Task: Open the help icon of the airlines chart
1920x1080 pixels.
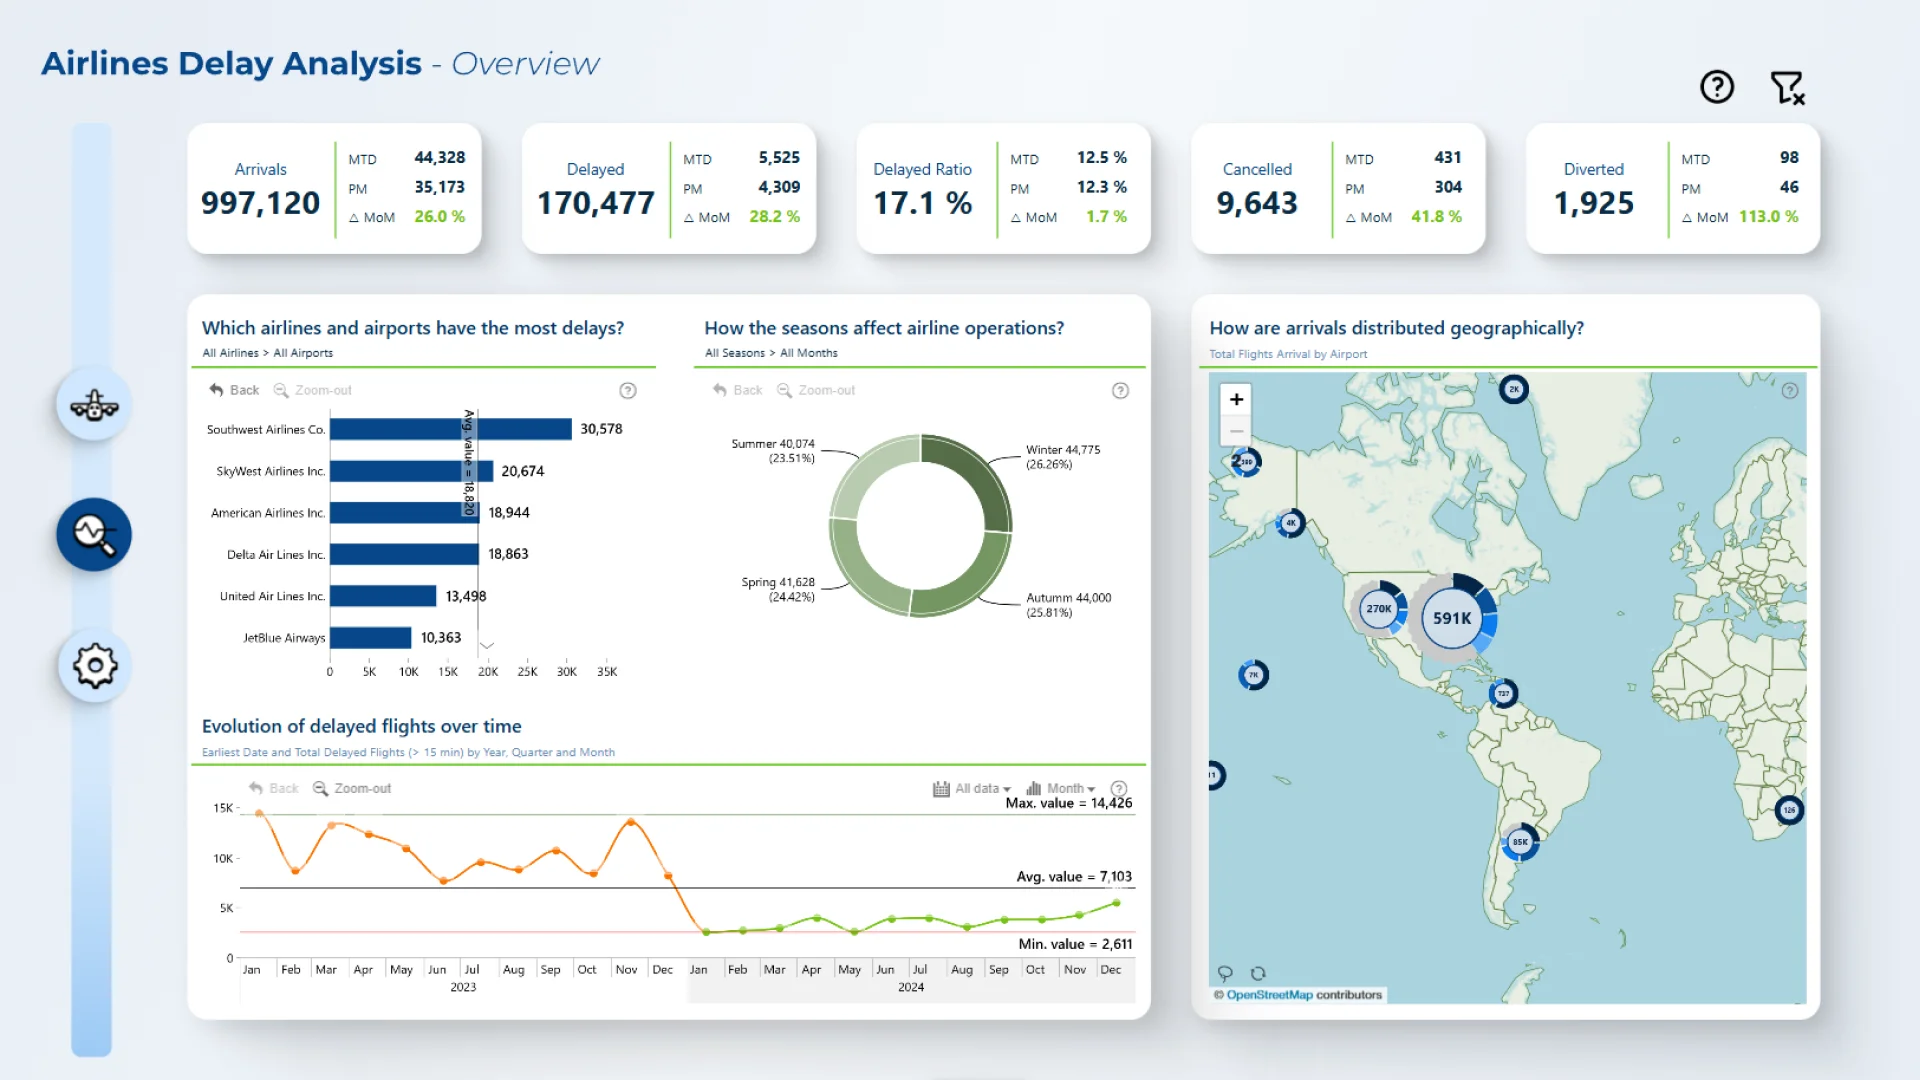Action: tap(628, 391)
